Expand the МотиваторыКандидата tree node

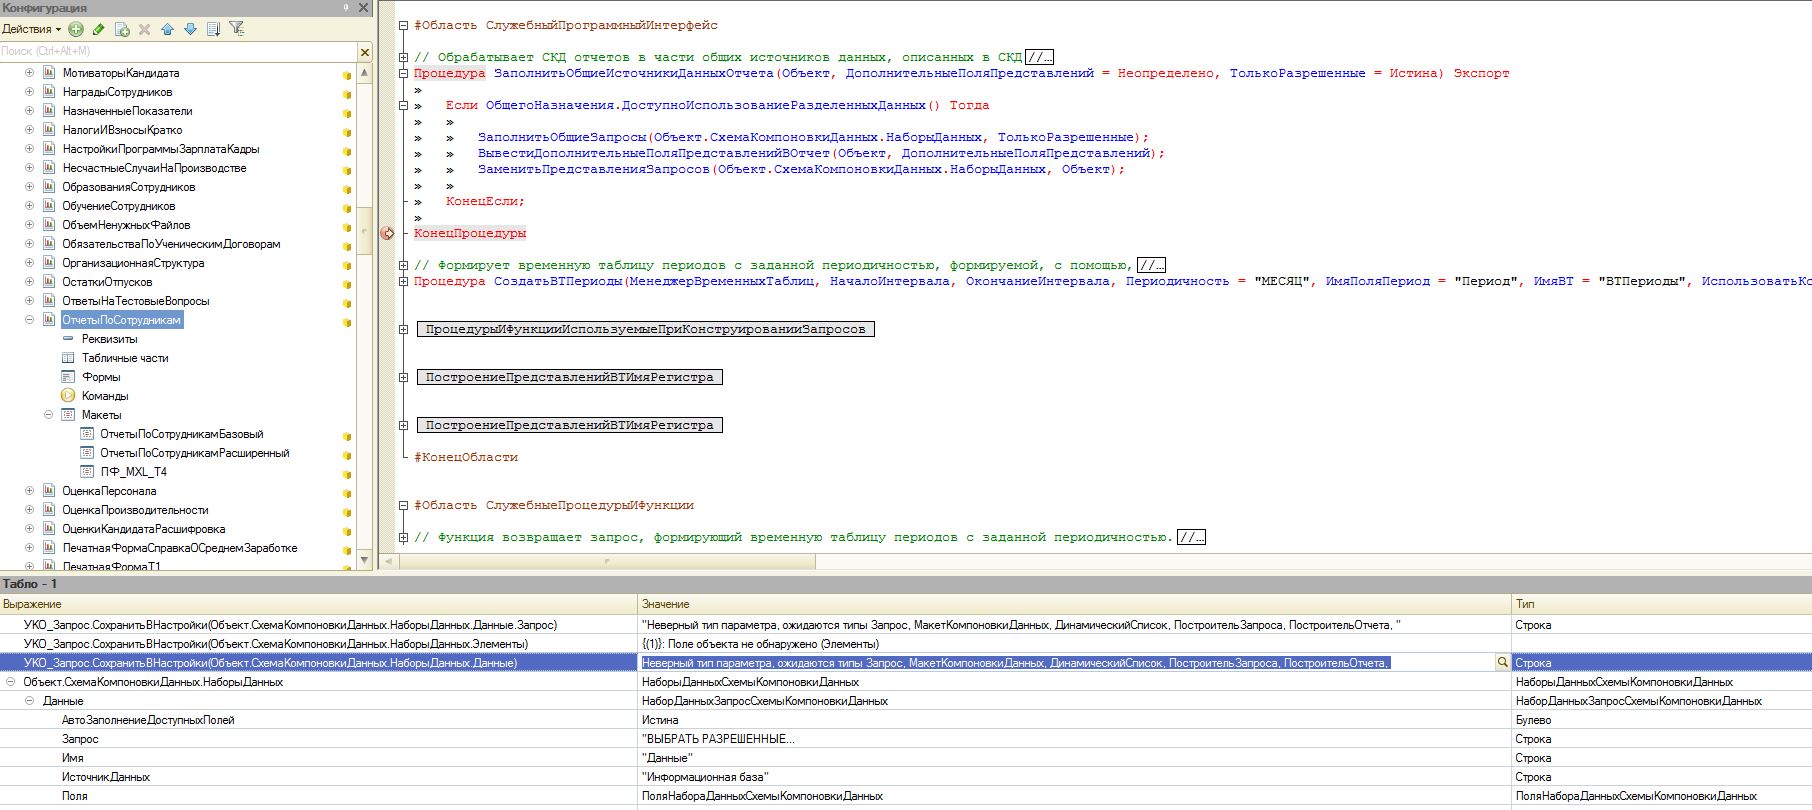point(29,73)
